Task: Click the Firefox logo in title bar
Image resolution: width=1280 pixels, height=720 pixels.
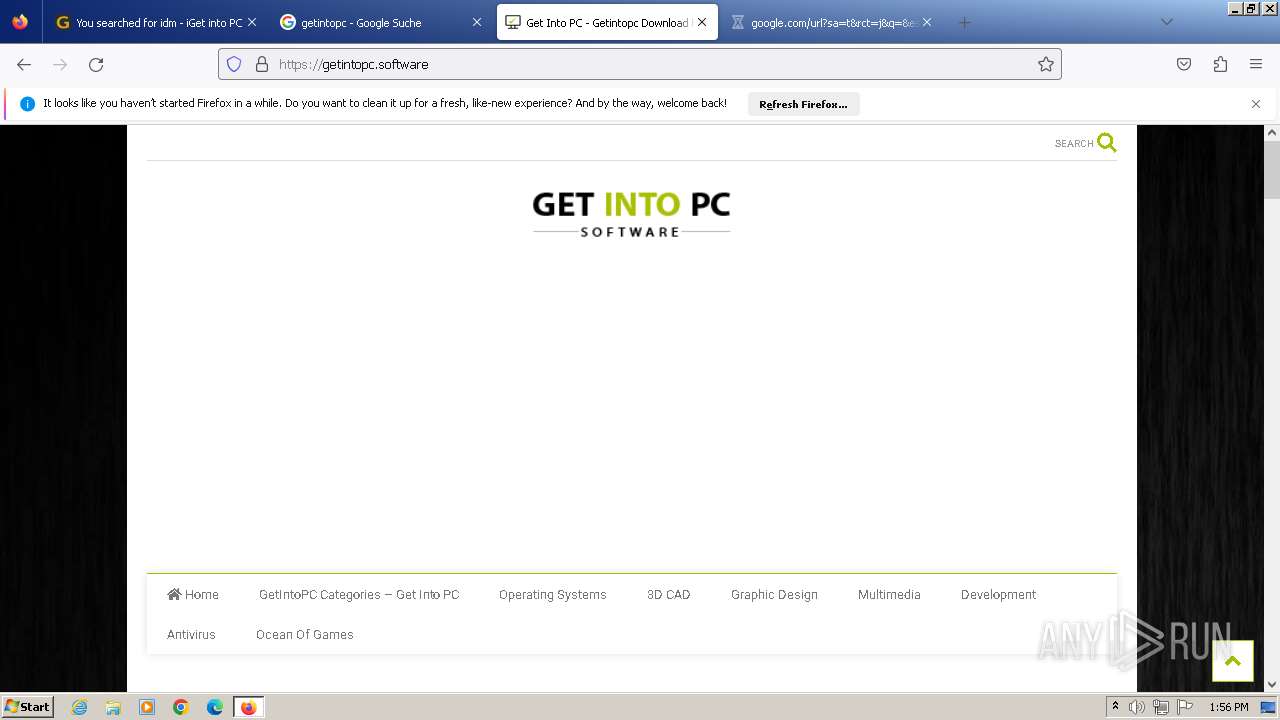Action: 20,22
